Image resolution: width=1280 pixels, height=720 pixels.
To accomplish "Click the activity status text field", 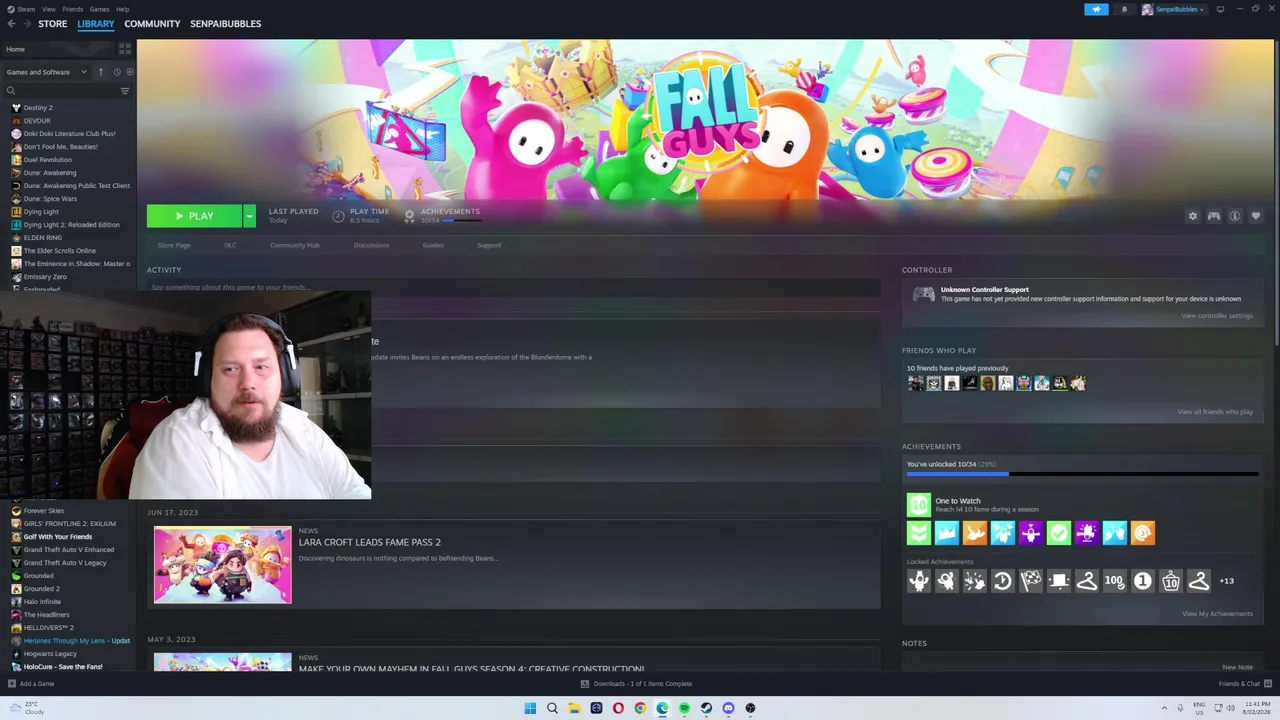I will point(513,287).
